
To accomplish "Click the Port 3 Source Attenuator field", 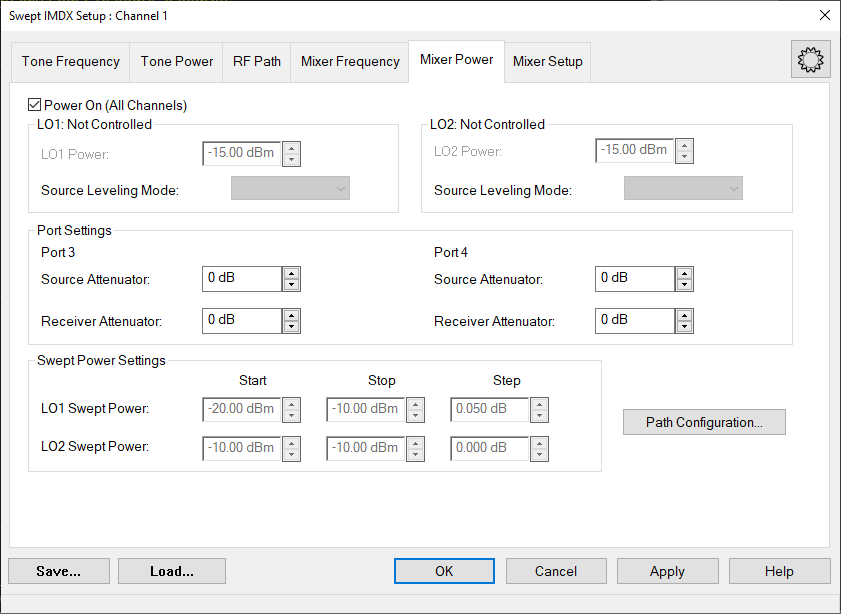I will click(x=241, y=279).
